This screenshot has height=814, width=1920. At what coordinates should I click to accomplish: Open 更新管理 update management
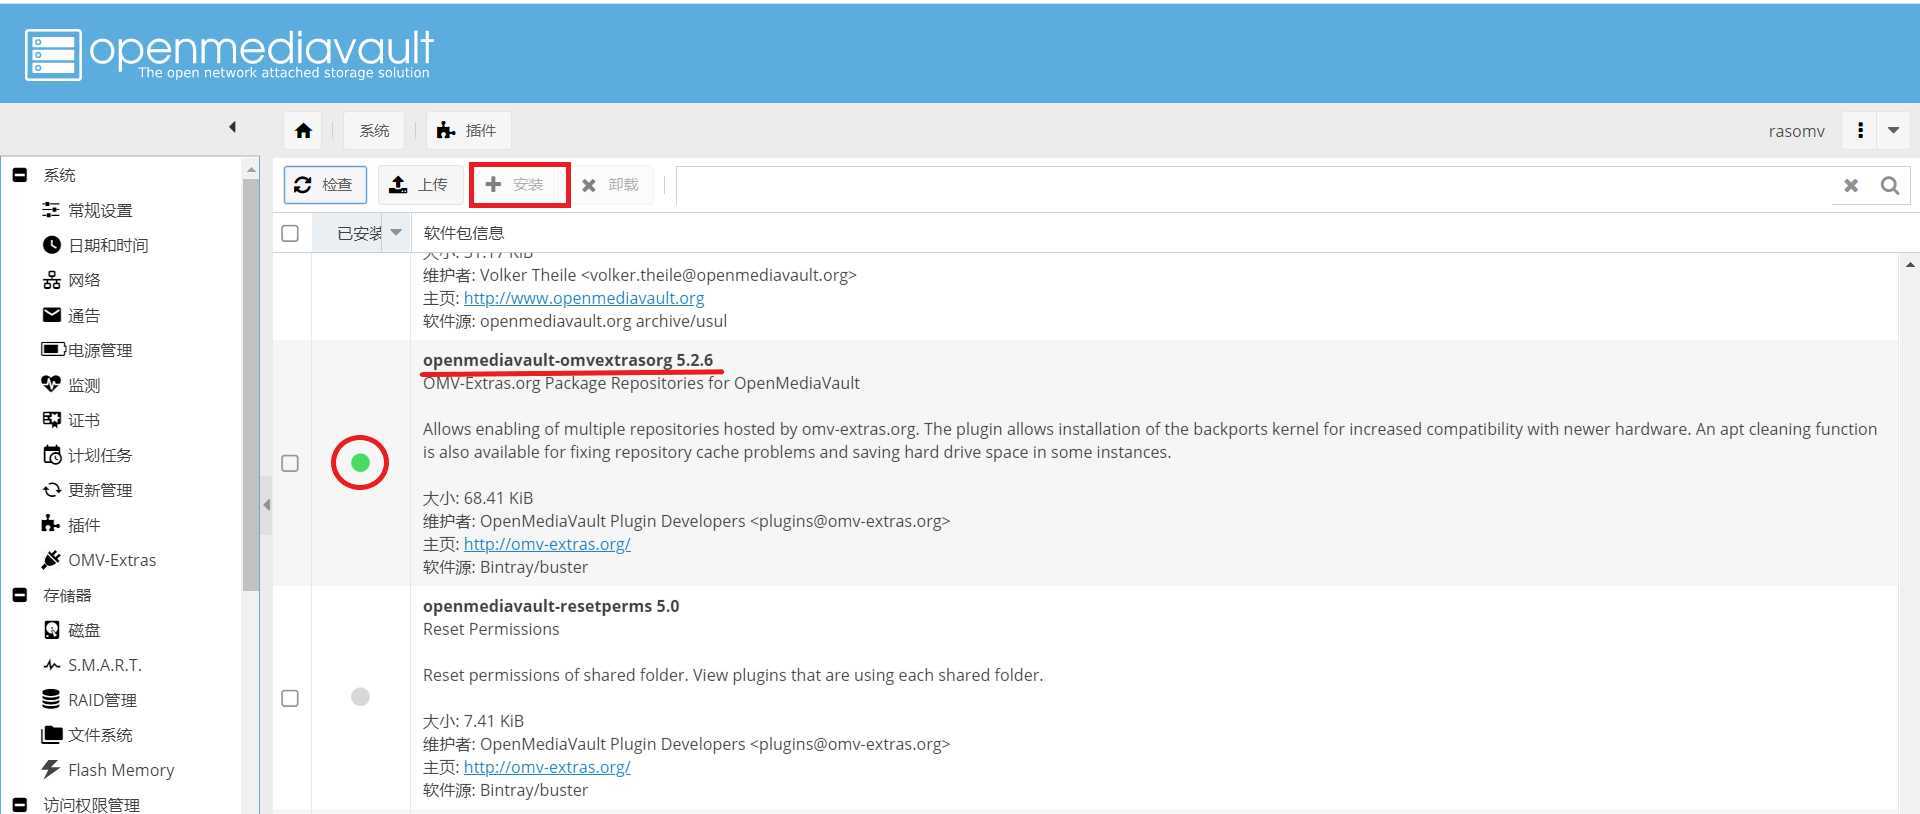pos(100,490)
